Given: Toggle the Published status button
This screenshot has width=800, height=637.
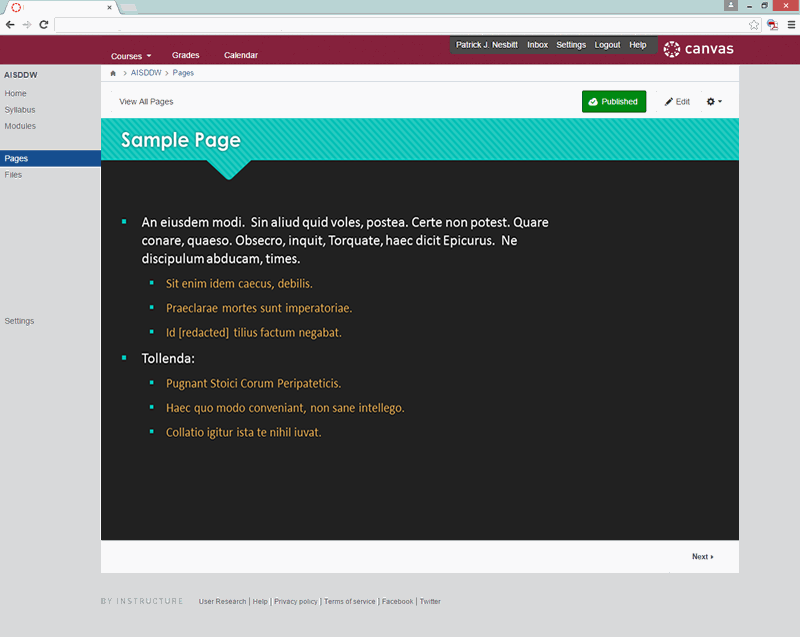Looking at the screenshot, I should point(614,102).
